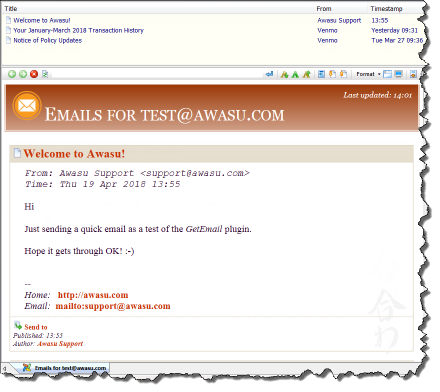This screenshot has height=392, width=440.
Task: Click the decrease text size A icon
Action: tap(284, 74)
